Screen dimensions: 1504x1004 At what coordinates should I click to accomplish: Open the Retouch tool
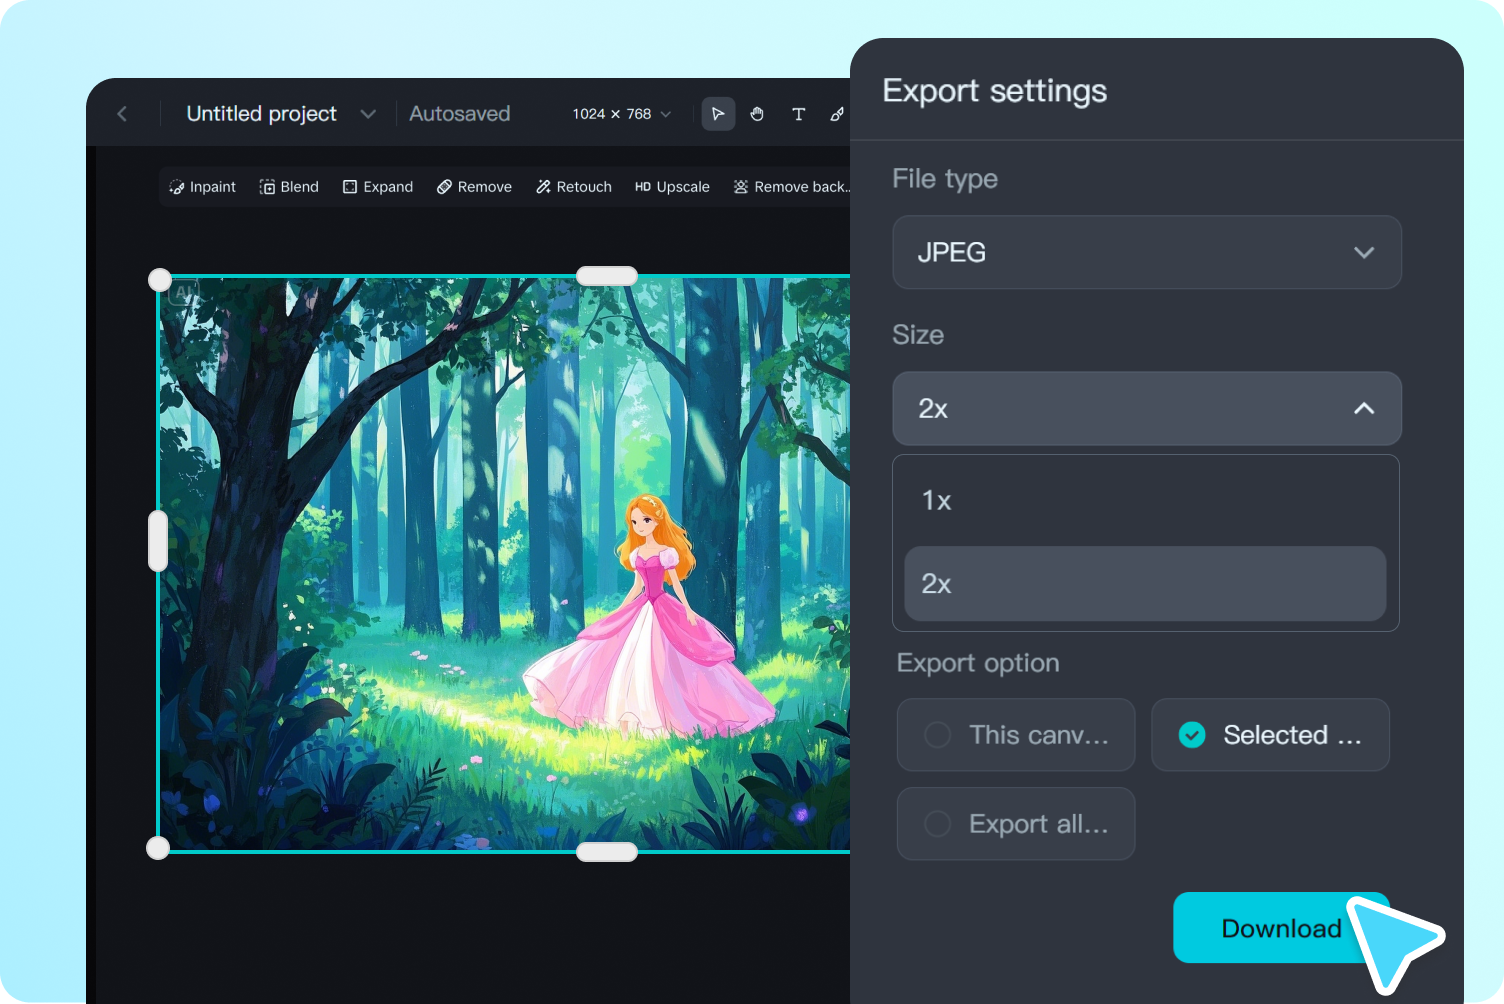[574, 187]
